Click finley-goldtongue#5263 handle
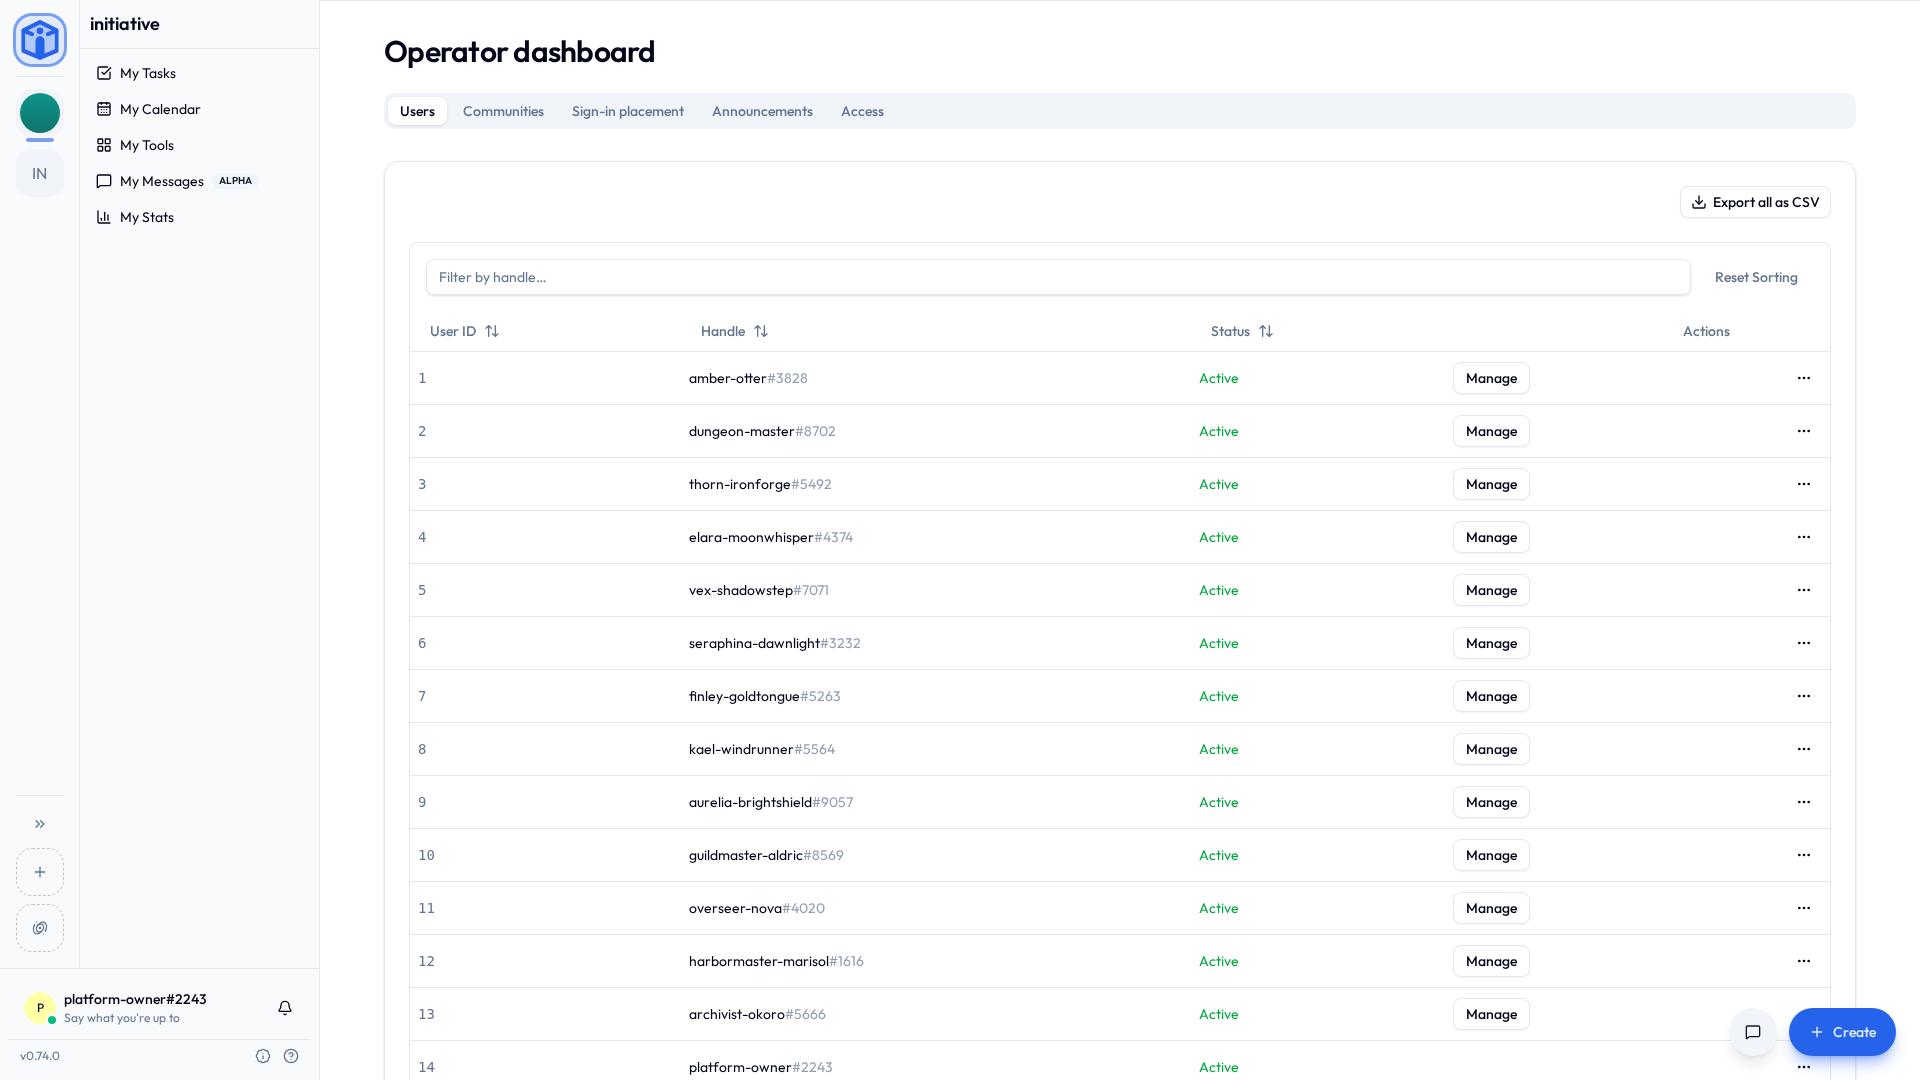This screenshot has width=1920, height=1080. click(764, 696)
